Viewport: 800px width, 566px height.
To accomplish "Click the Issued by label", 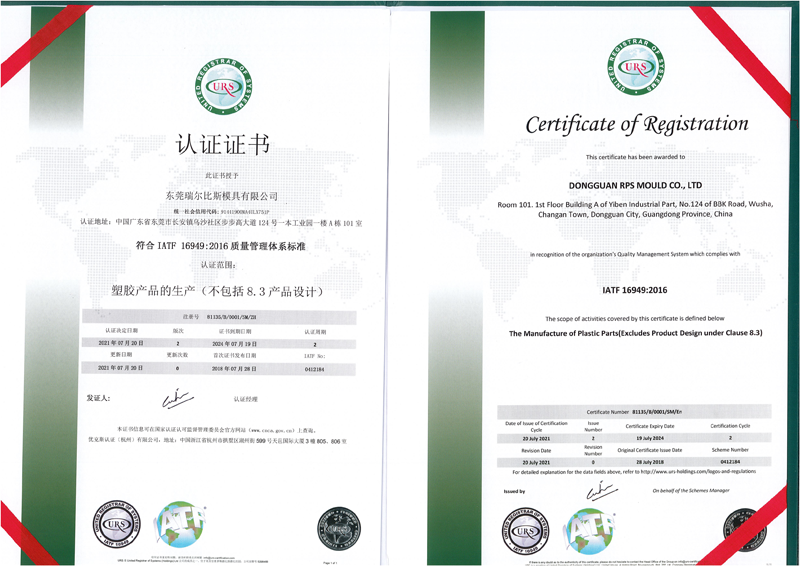I will coord(514,491).
